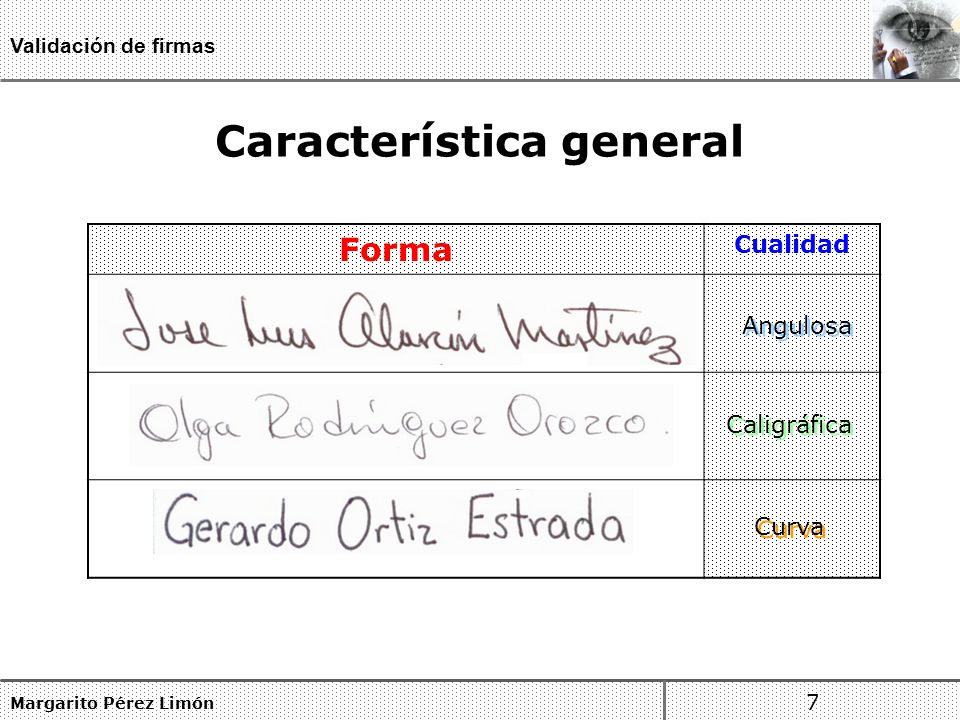Screen dimensions: 960x720
Task: Click the word 'Estrada' in third signature
Action: coord(547,518)
